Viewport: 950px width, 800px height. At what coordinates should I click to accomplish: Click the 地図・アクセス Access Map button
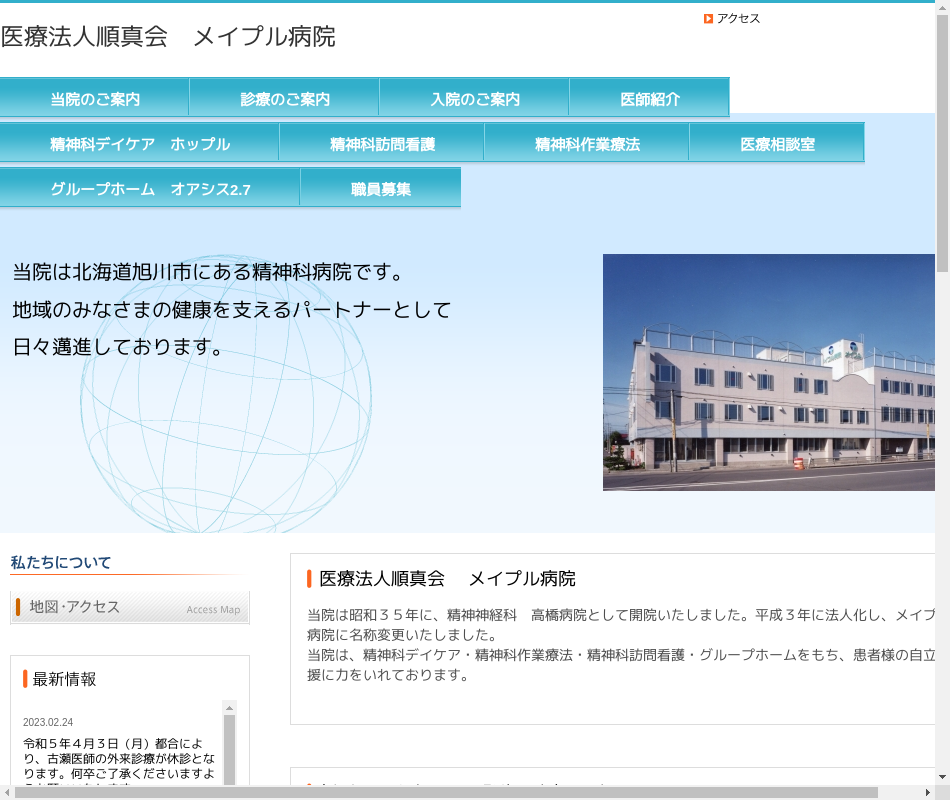[130, 607]
